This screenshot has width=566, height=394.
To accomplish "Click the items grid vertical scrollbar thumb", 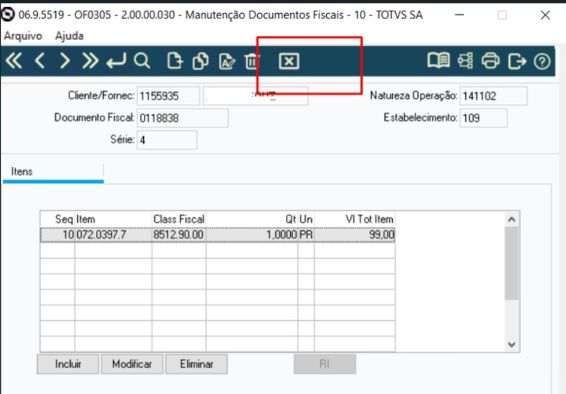I will click(511, 263).
